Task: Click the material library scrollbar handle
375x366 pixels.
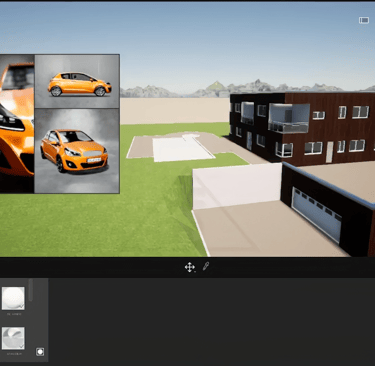Action: [x=31, y=290]
